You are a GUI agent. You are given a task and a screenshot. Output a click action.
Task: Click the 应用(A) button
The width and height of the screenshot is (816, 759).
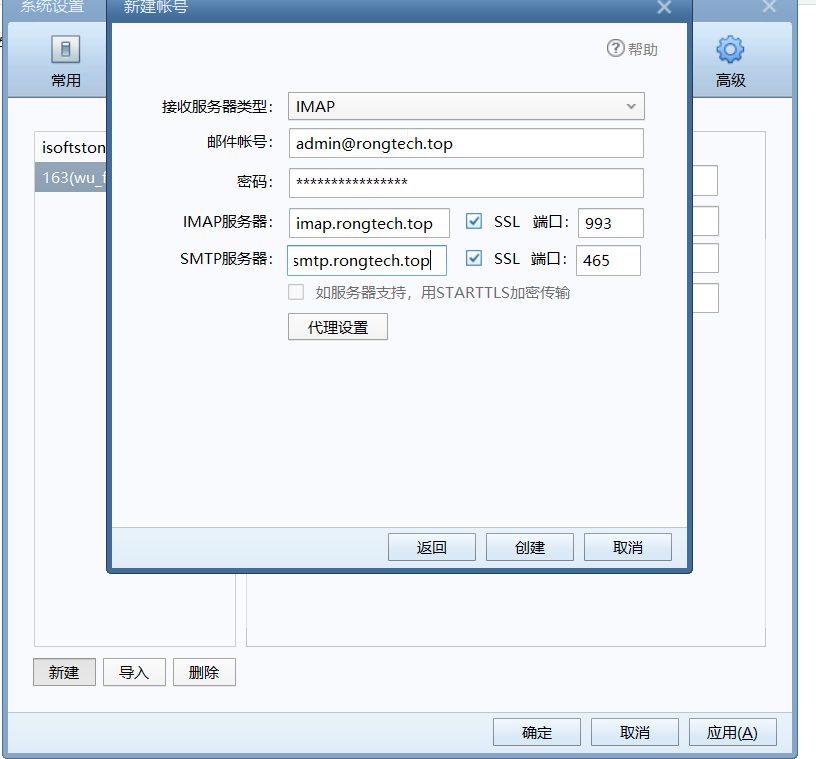click(x=732, y=732)
